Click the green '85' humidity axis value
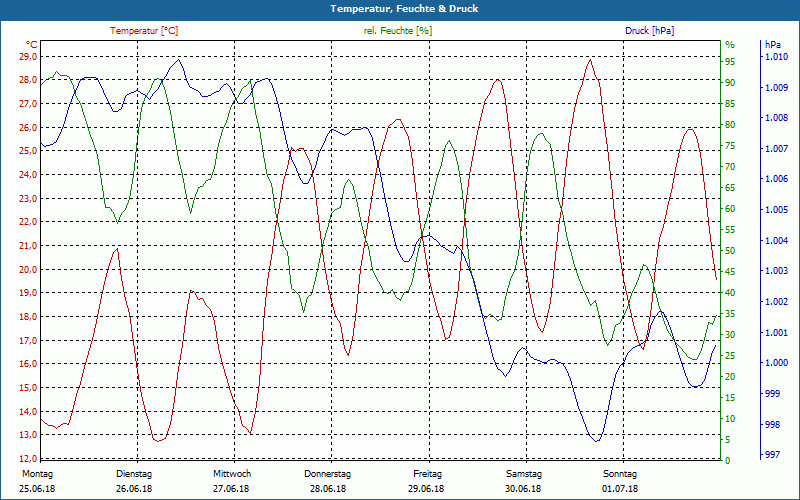This screenshot has height=500, width=800. (730, 104)
